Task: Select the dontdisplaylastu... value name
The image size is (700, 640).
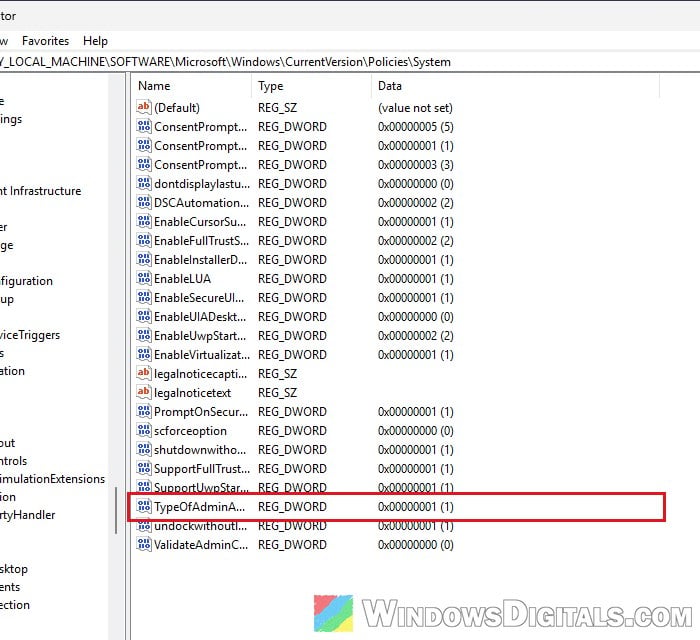Action: [202, 184]
